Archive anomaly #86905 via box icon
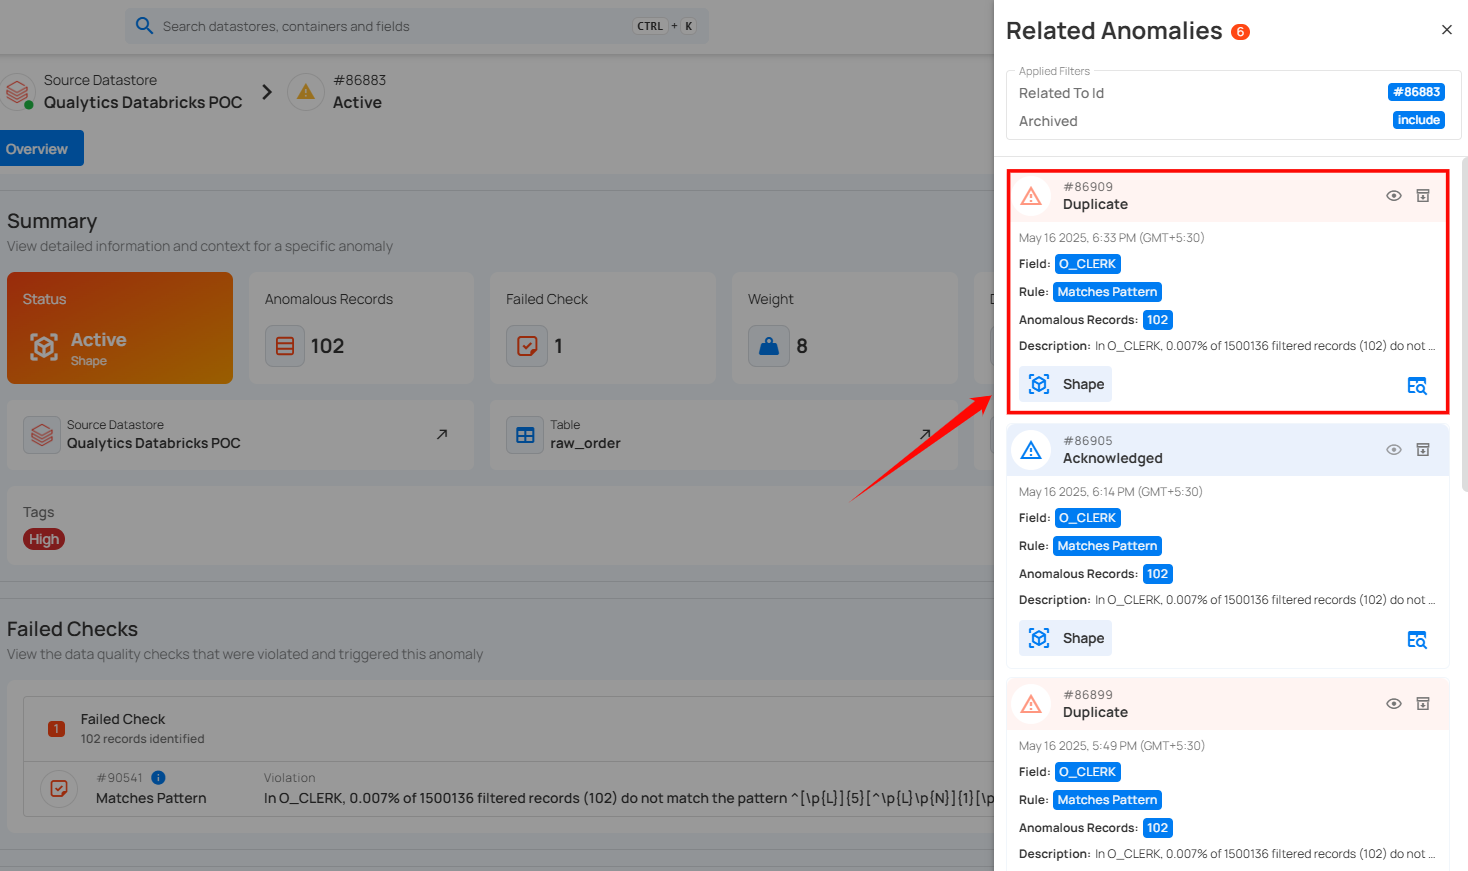This screenshot has height=871, width=1468. (x=1423, y=450)
